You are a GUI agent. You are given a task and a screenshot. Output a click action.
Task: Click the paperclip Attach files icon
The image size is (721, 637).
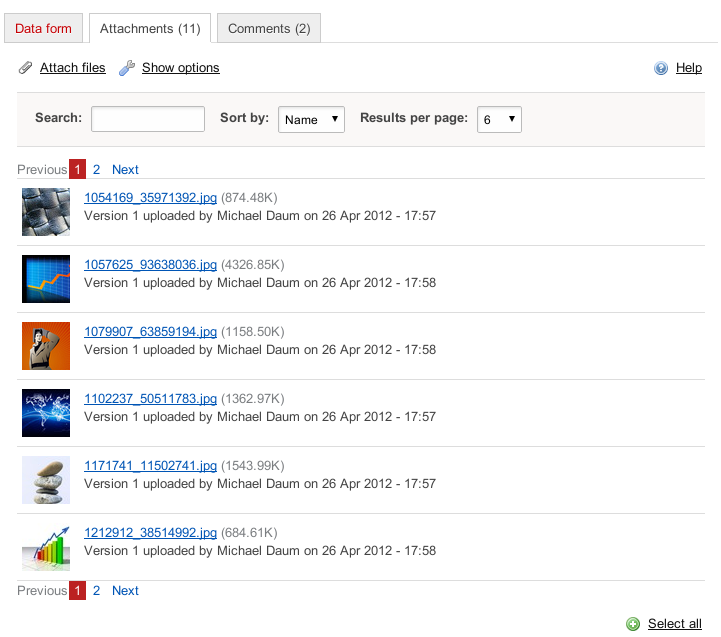pyautogui.click(x=26, y=68)
